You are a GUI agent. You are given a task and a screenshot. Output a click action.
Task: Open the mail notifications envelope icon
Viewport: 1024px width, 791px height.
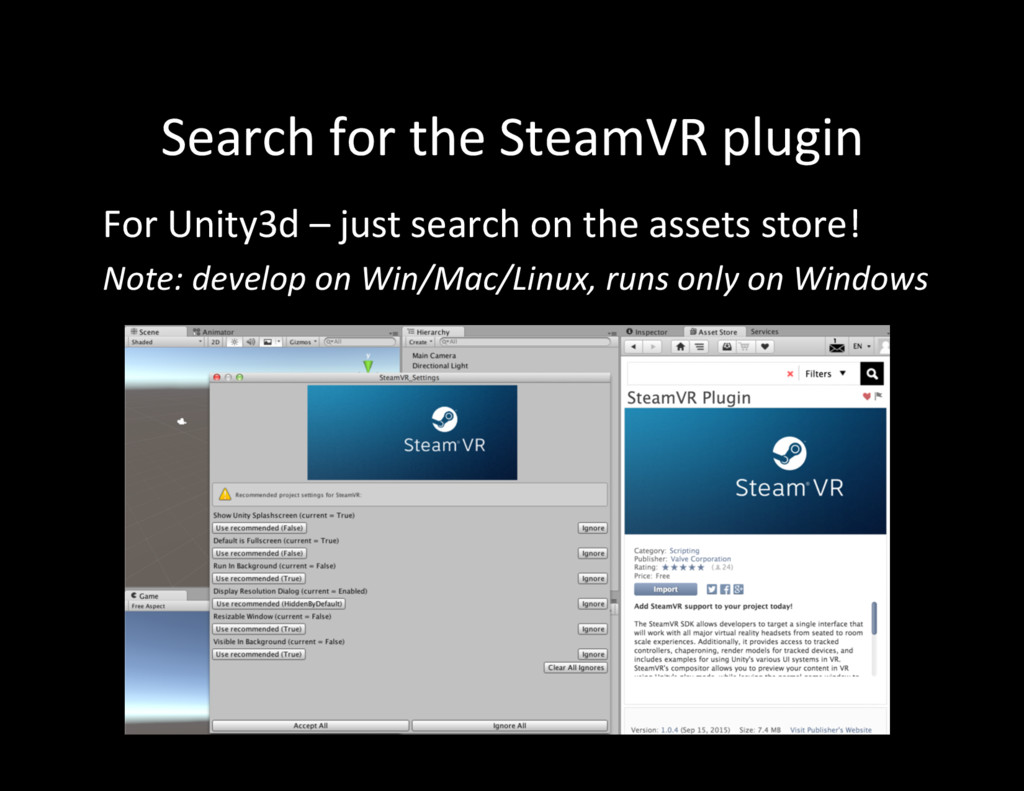coord(837,346)
